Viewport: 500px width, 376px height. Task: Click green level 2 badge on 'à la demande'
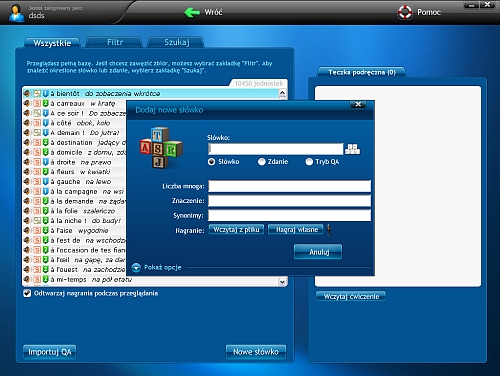point(46,201)
